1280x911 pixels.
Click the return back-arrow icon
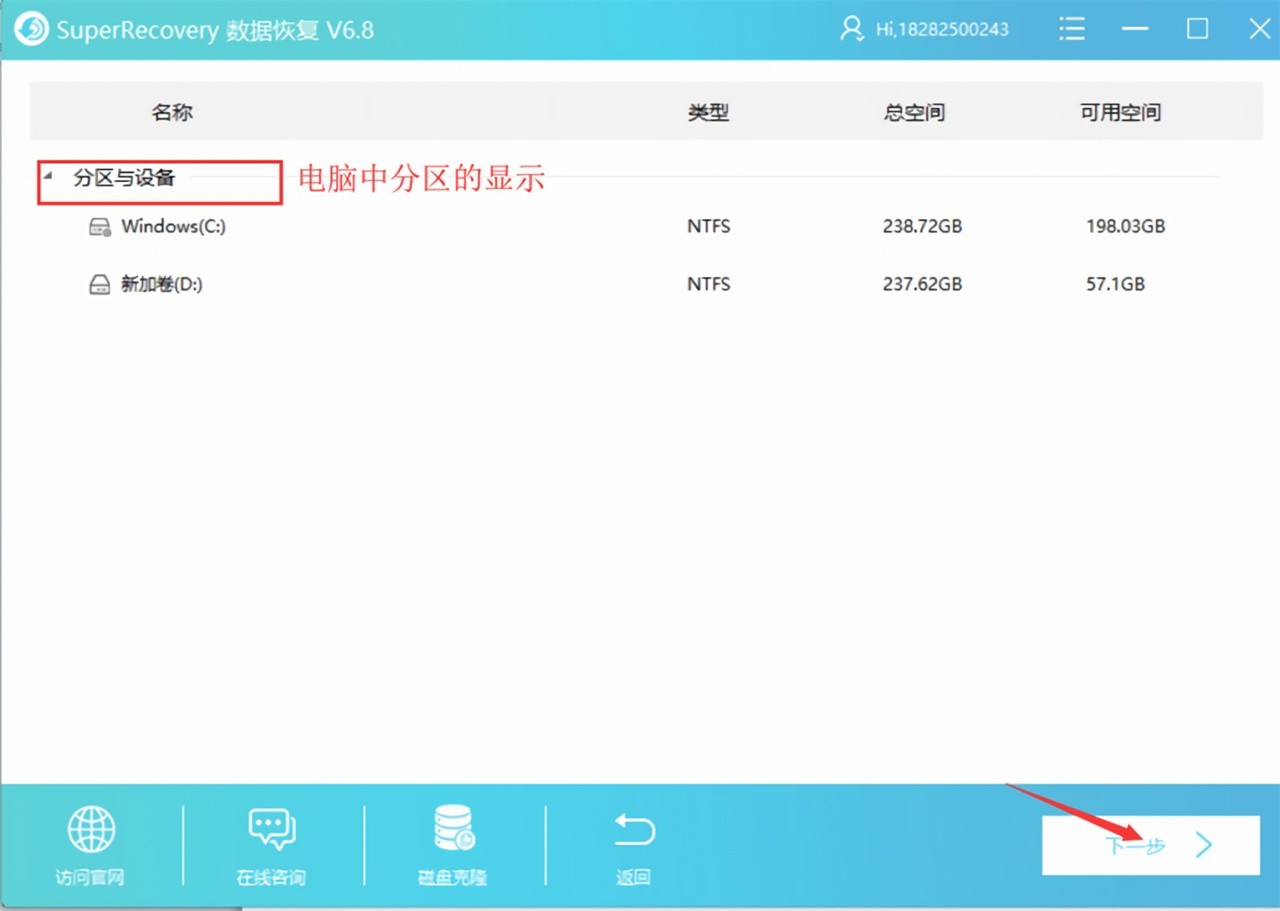634,829
